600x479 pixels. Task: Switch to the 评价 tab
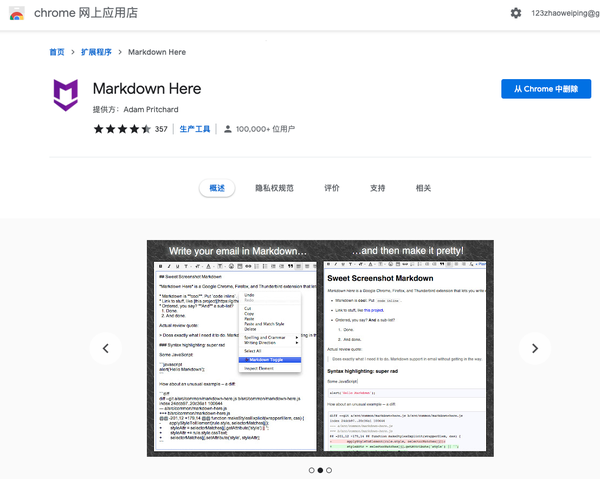tap(332, 188)
